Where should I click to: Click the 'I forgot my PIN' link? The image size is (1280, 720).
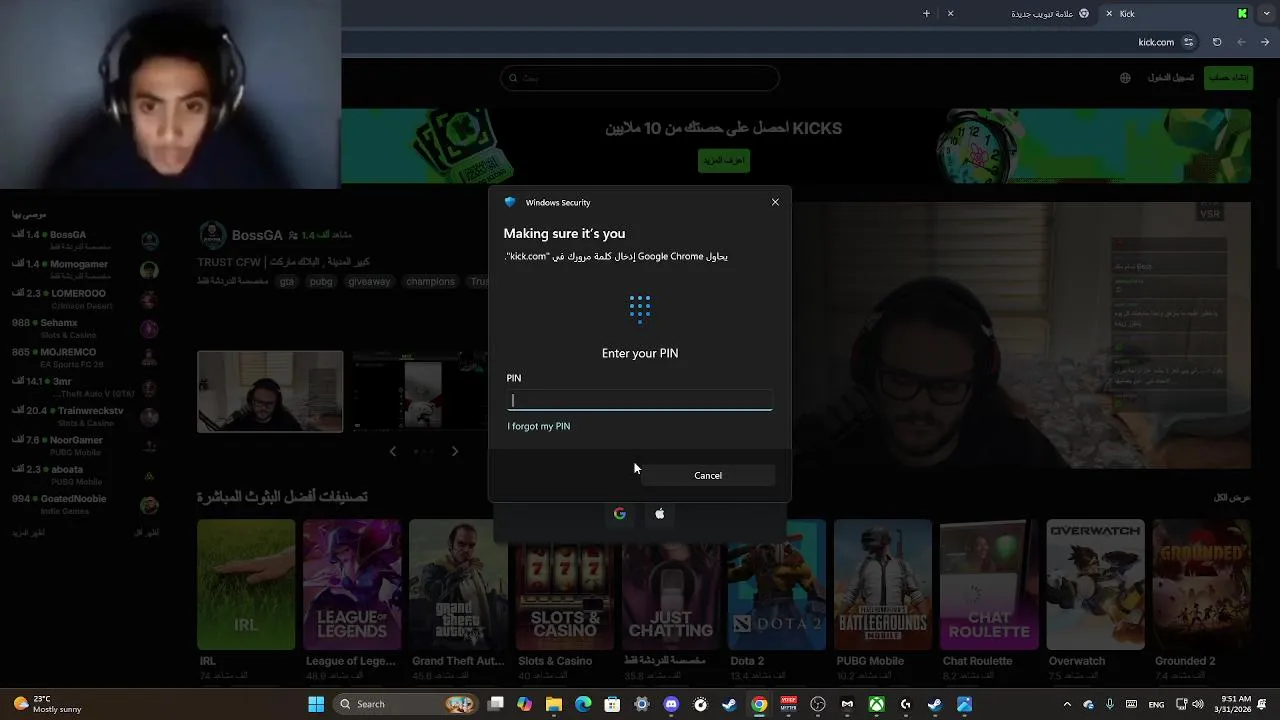538,426
